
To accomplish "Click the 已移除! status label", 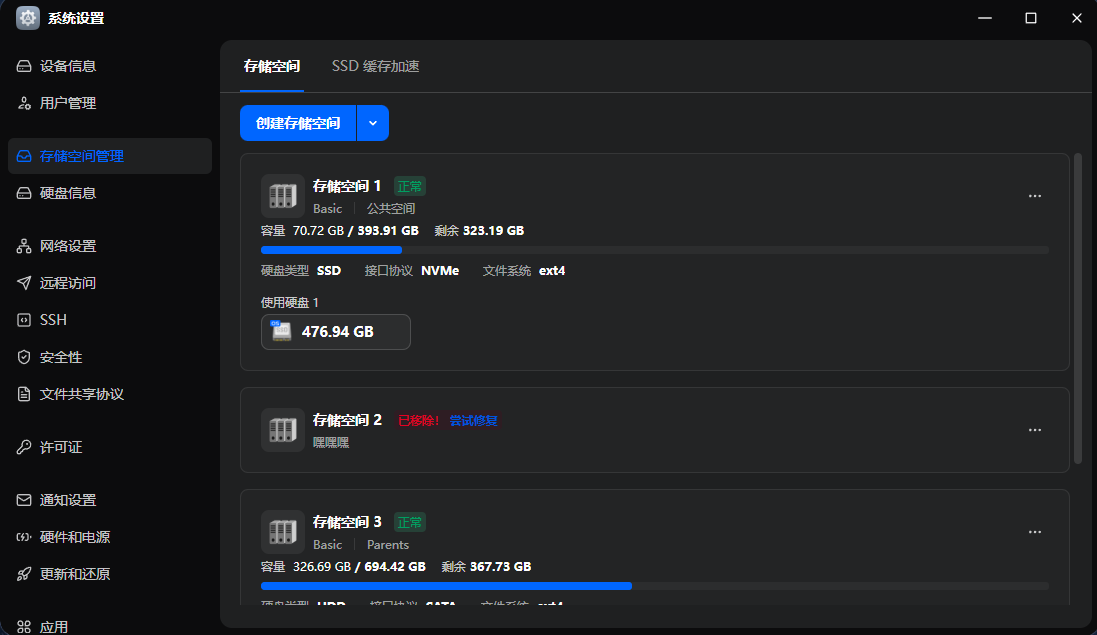I will point(418,420).
